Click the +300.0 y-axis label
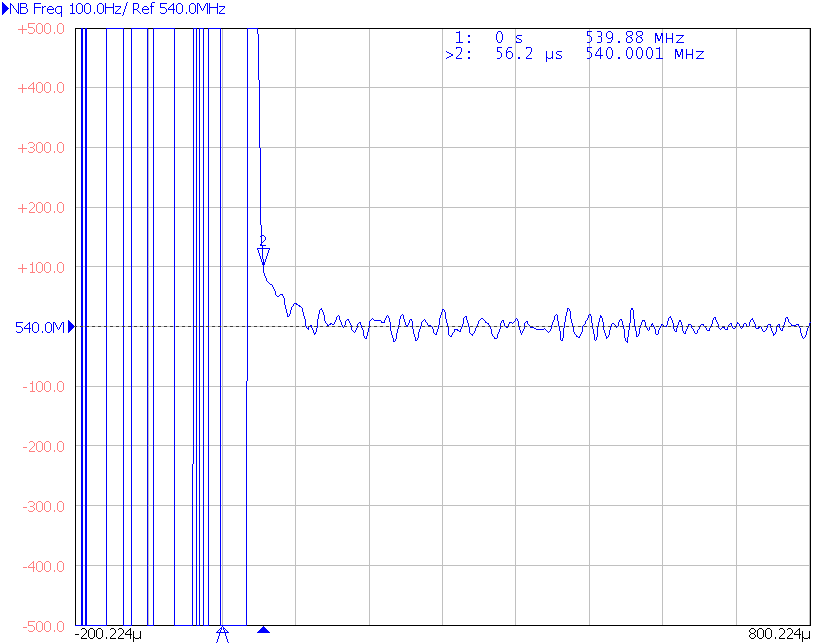The height and width of the screenshot is (643, 819). (41, 148)
